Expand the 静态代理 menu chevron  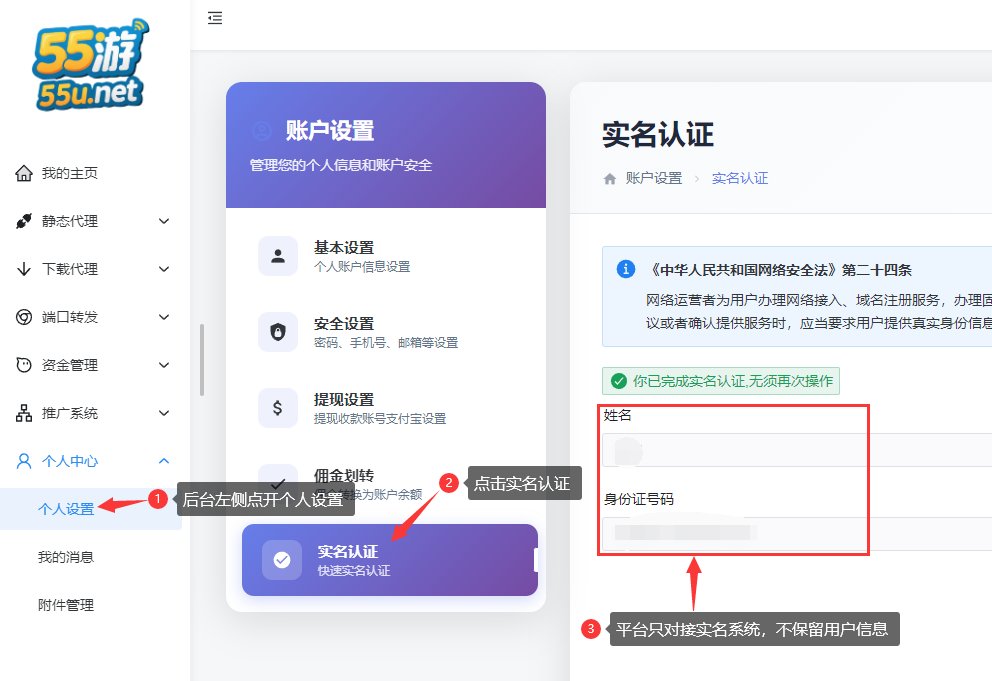coord(163,221)
